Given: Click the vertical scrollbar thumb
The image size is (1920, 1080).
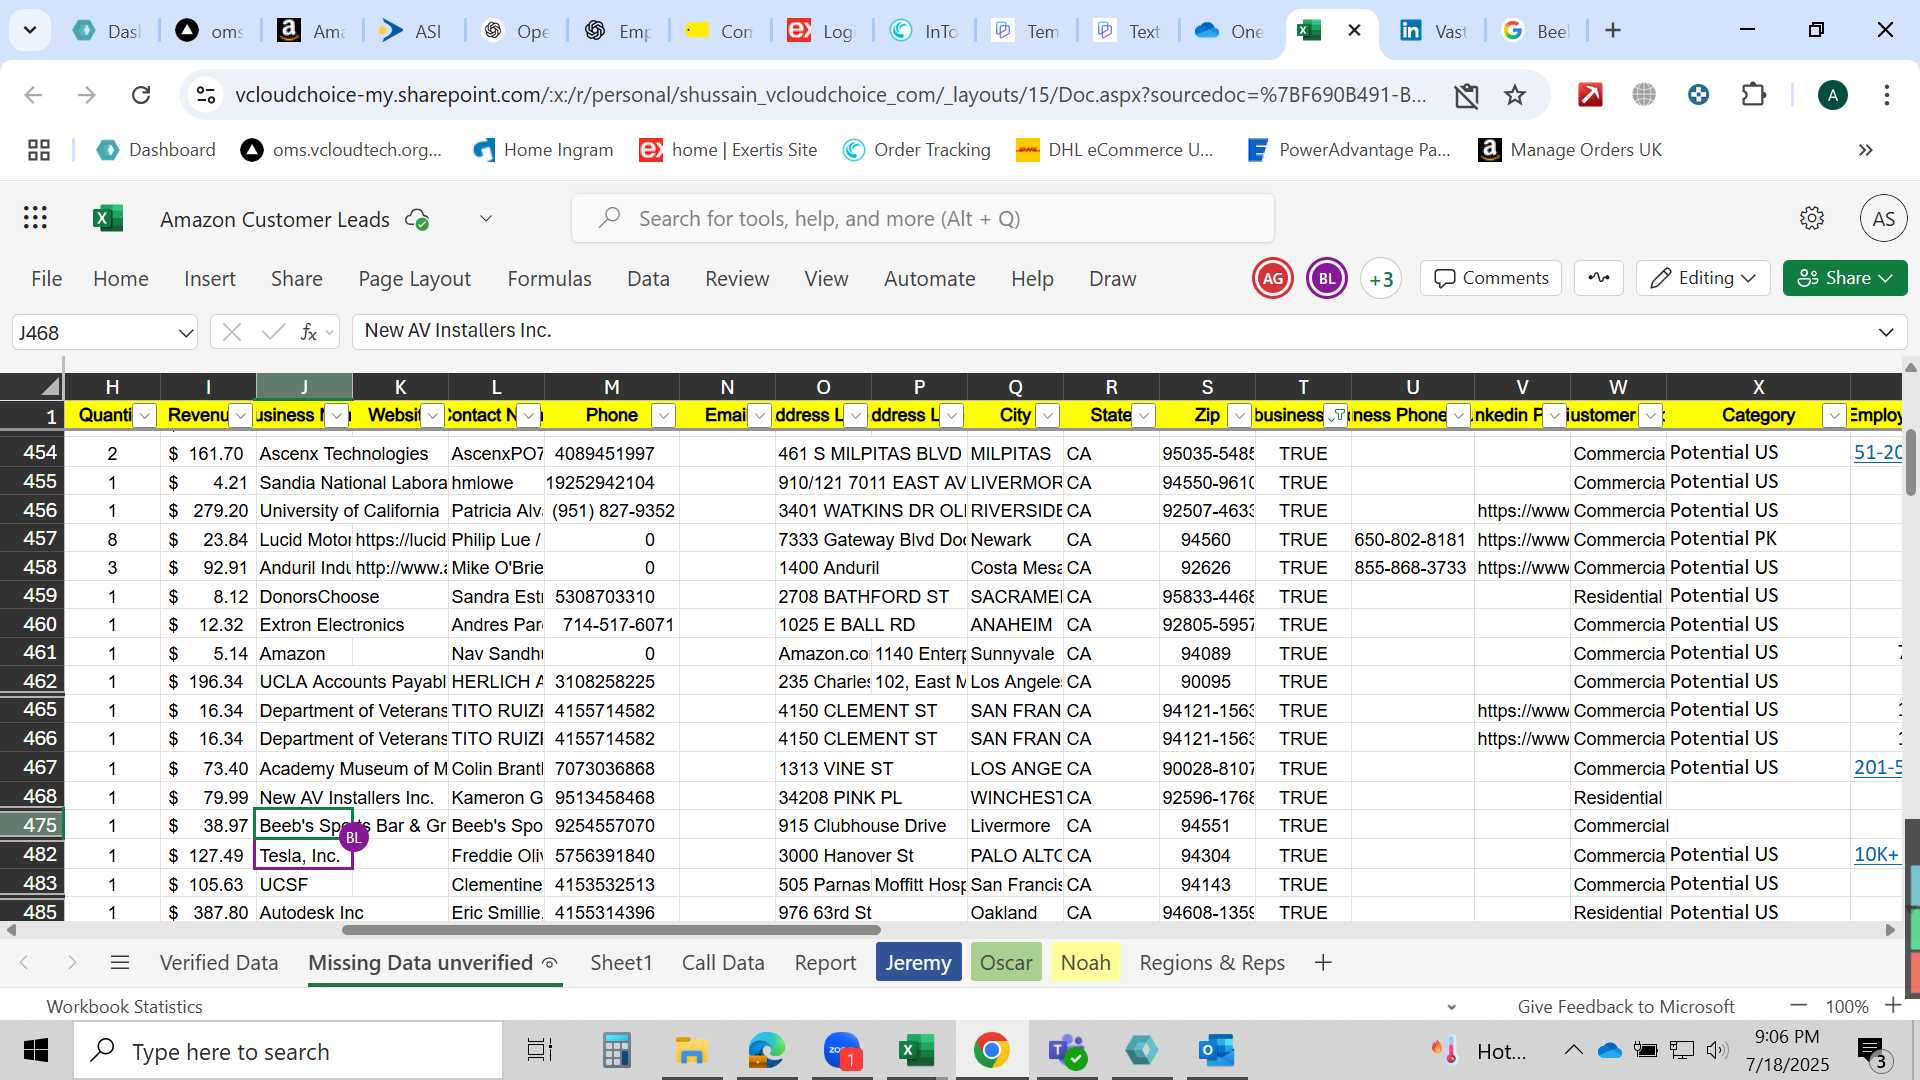Looking at the screenshot, I should [x=1910, y=463].
